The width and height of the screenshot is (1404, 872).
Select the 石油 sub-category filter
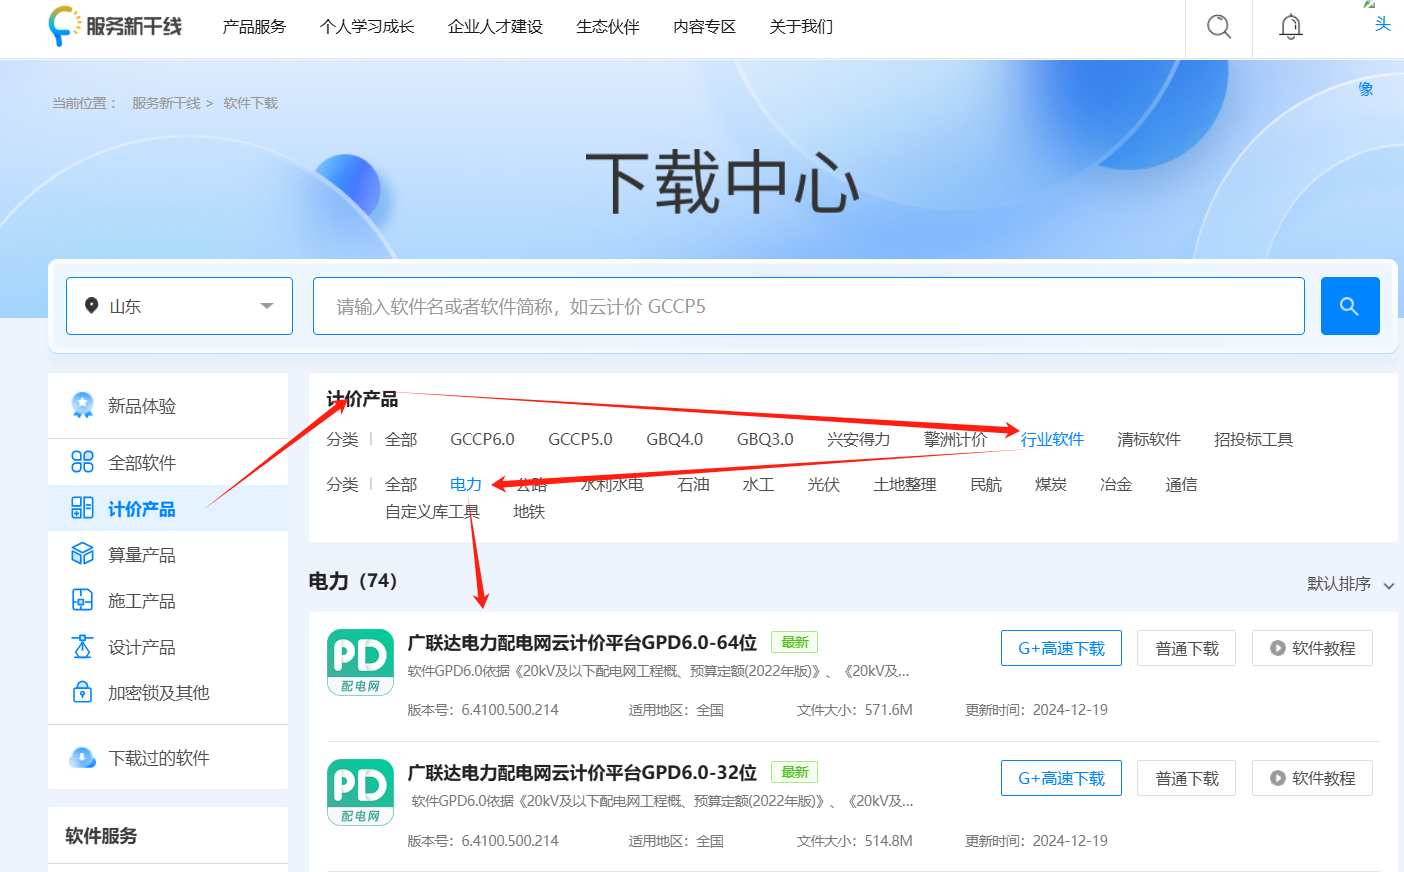click(x=693, y=484)
